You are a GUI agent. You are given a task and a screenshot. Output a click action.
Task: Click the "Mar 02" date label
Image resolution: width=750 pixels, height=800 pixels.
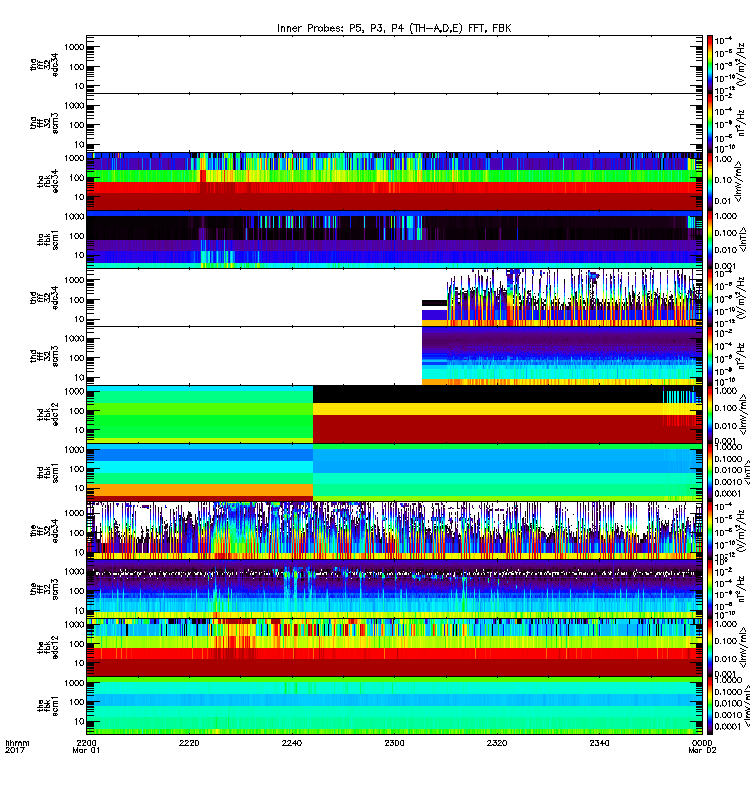(702, 750)
